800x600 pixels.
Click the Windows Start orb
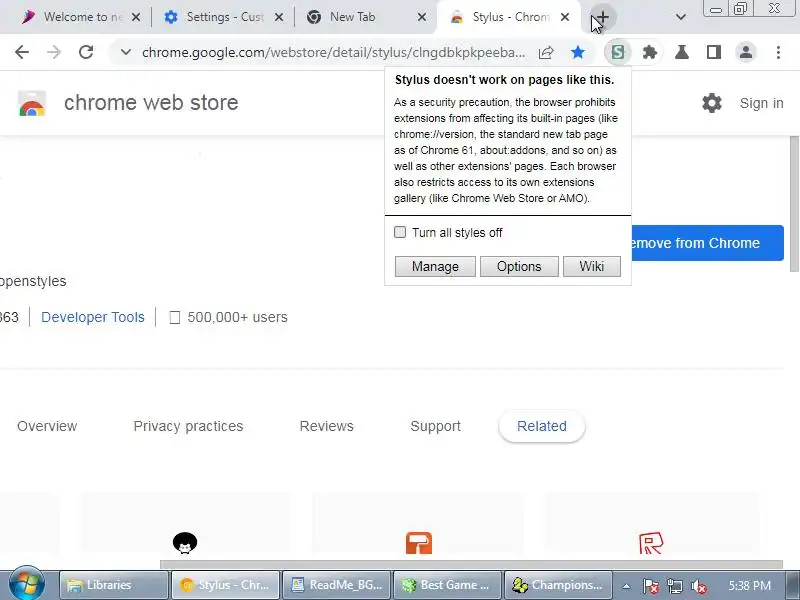pyautogui.click(x=27, y=585)
